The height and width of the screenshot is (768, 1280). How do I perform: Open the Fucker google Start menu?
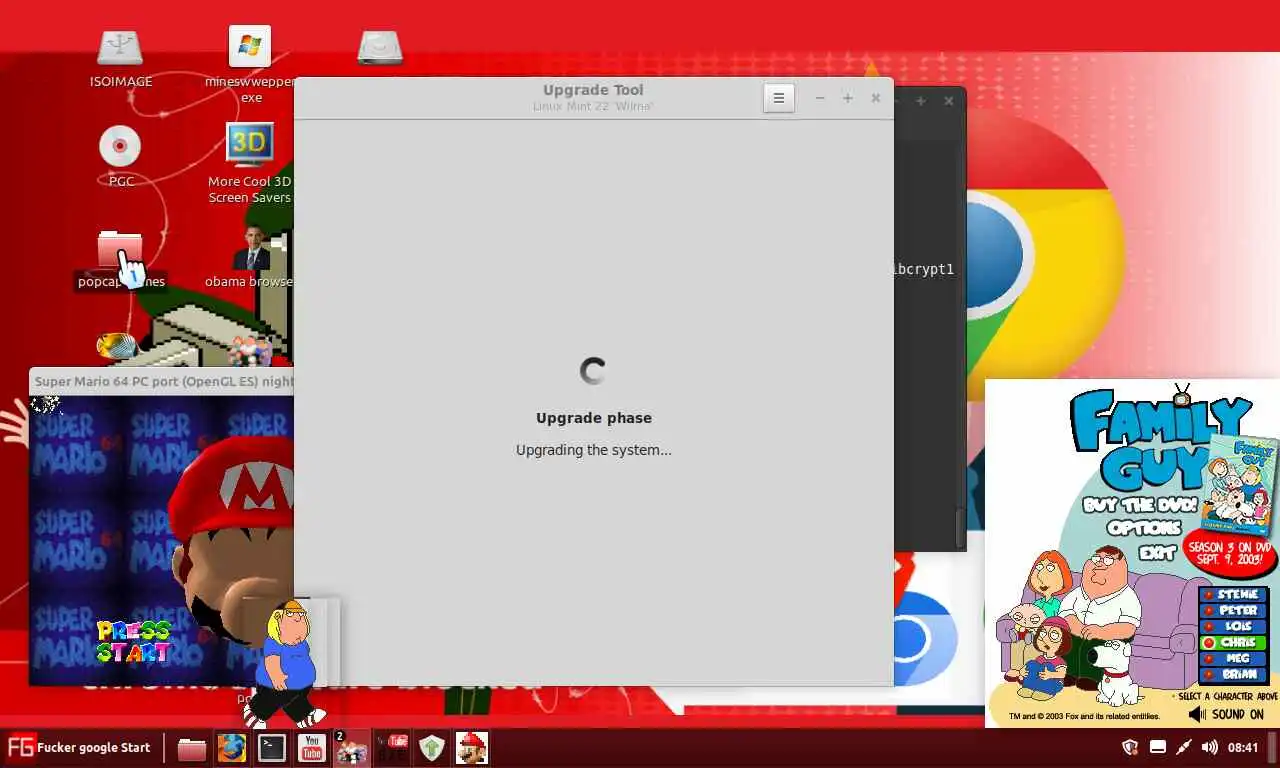click(78, 748)
